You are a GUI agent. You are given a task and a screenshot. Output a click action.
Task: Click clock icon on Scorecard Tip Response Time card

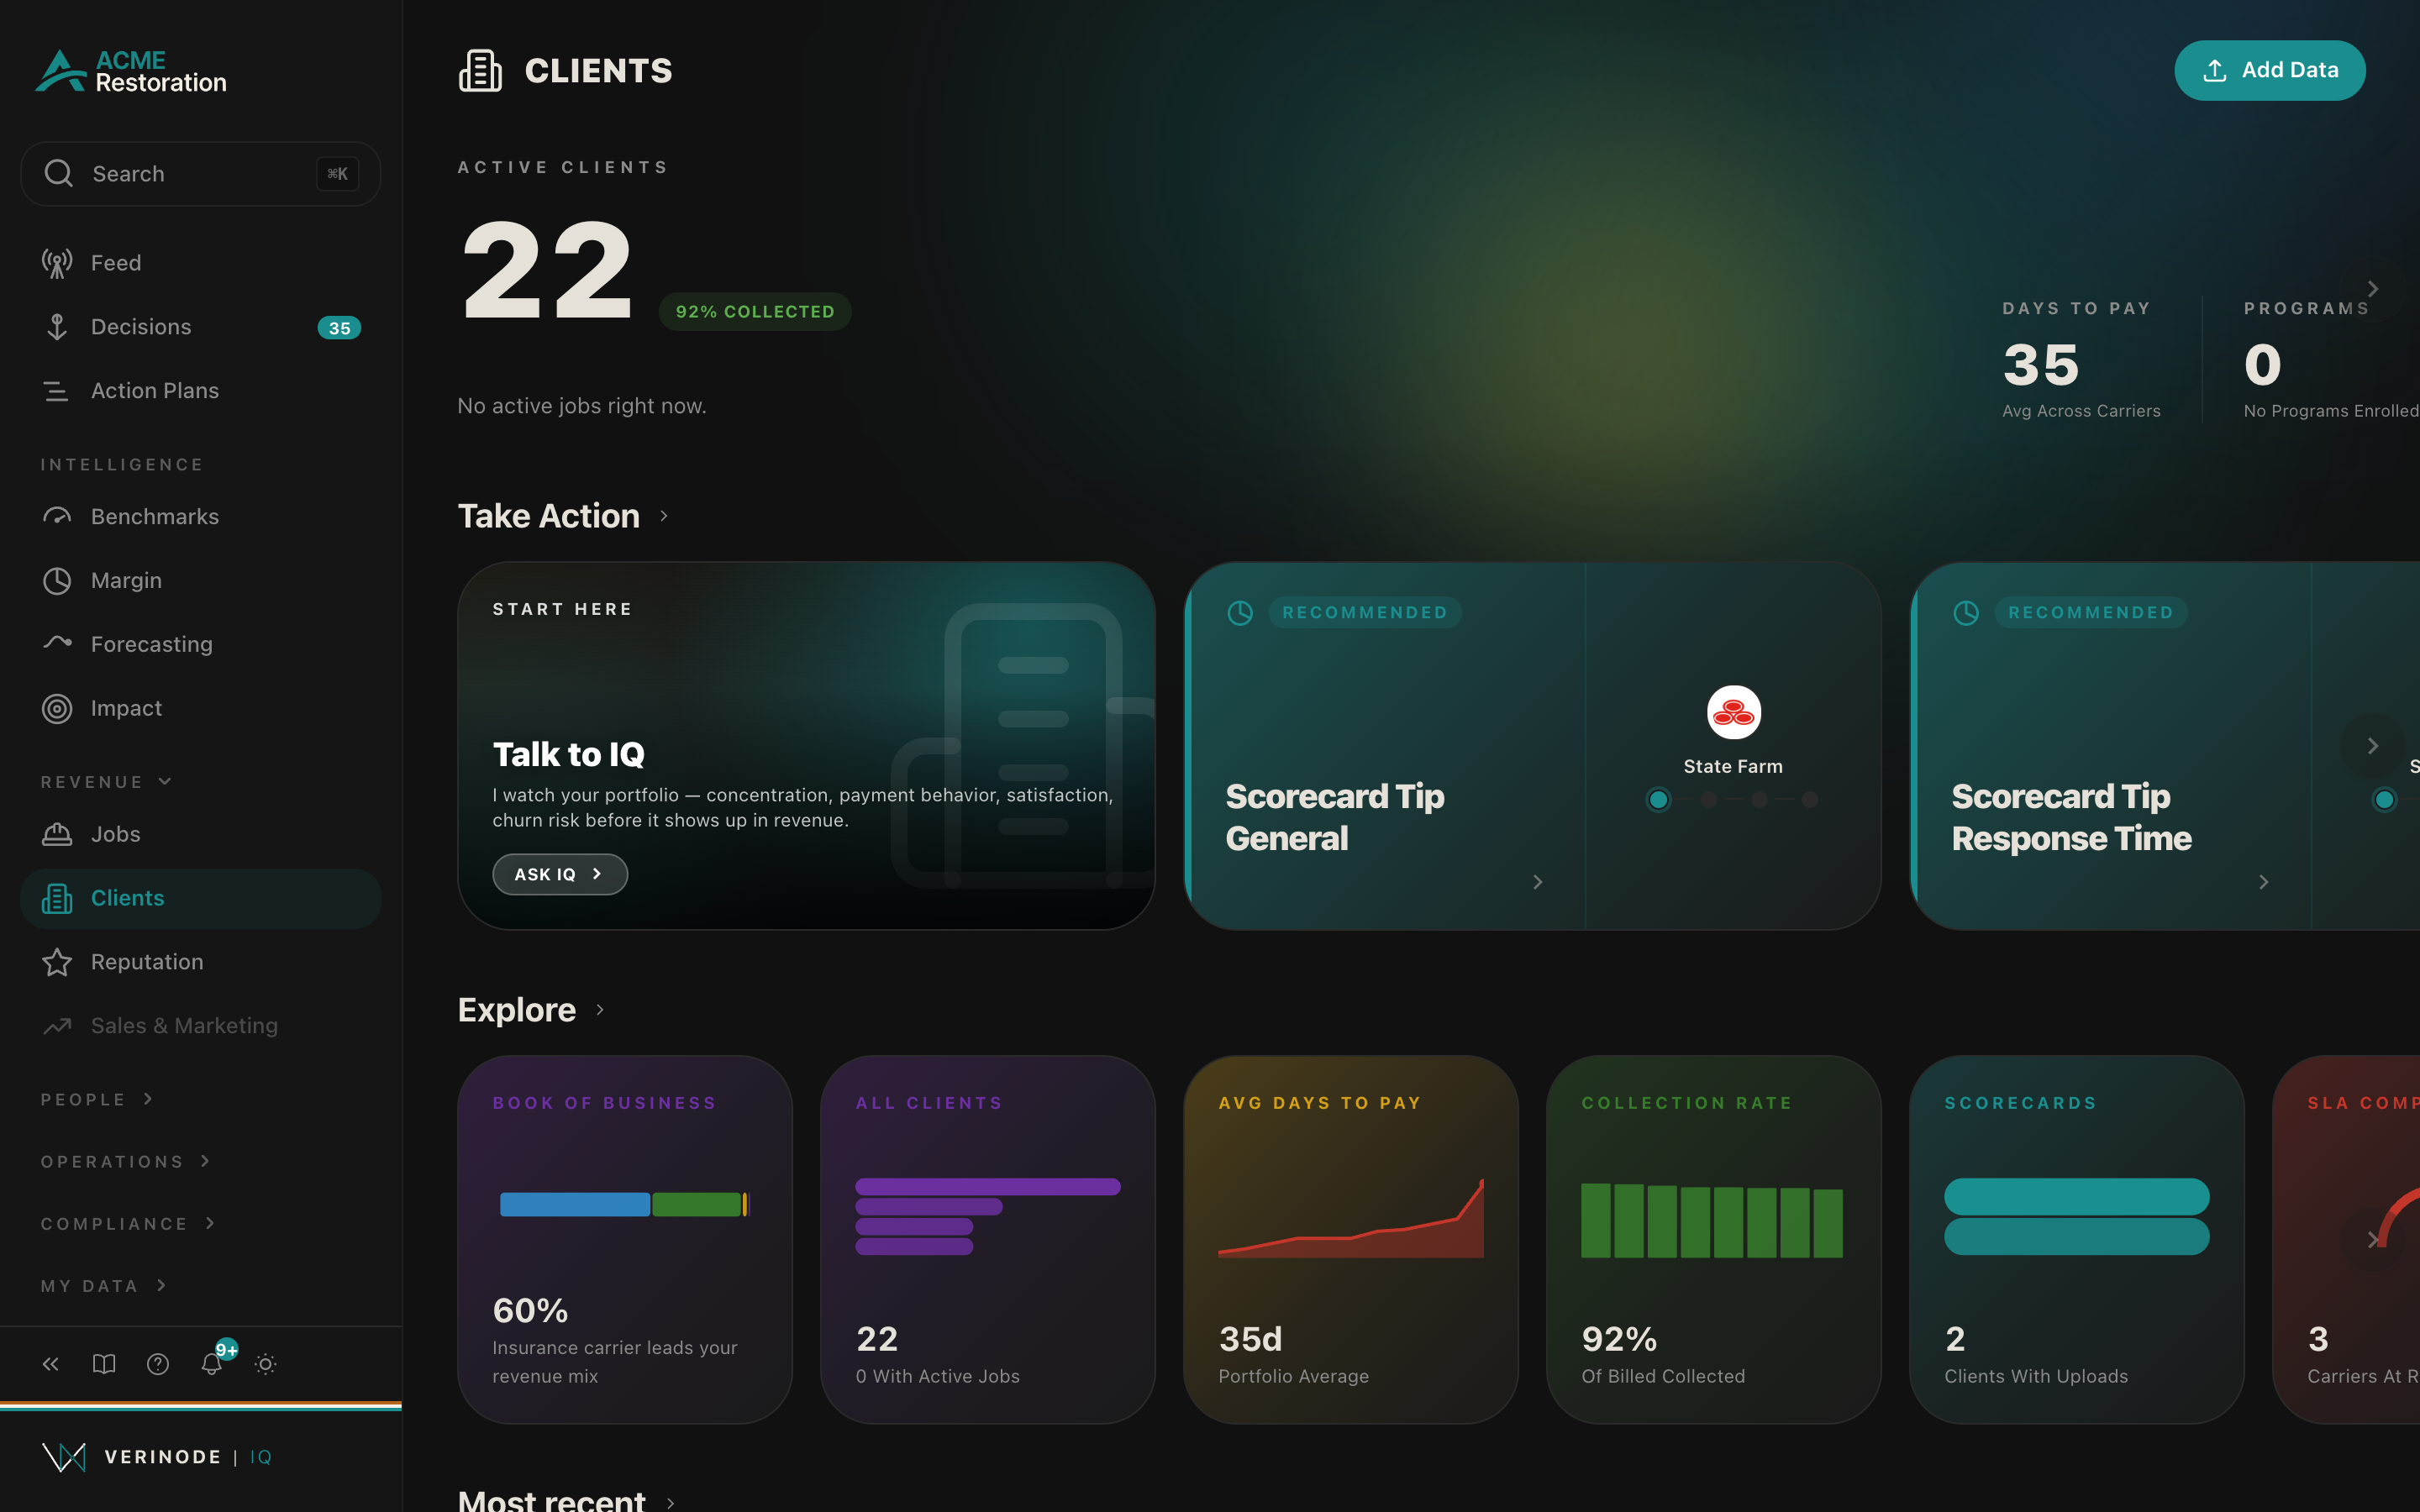(x=1966, y=613)
